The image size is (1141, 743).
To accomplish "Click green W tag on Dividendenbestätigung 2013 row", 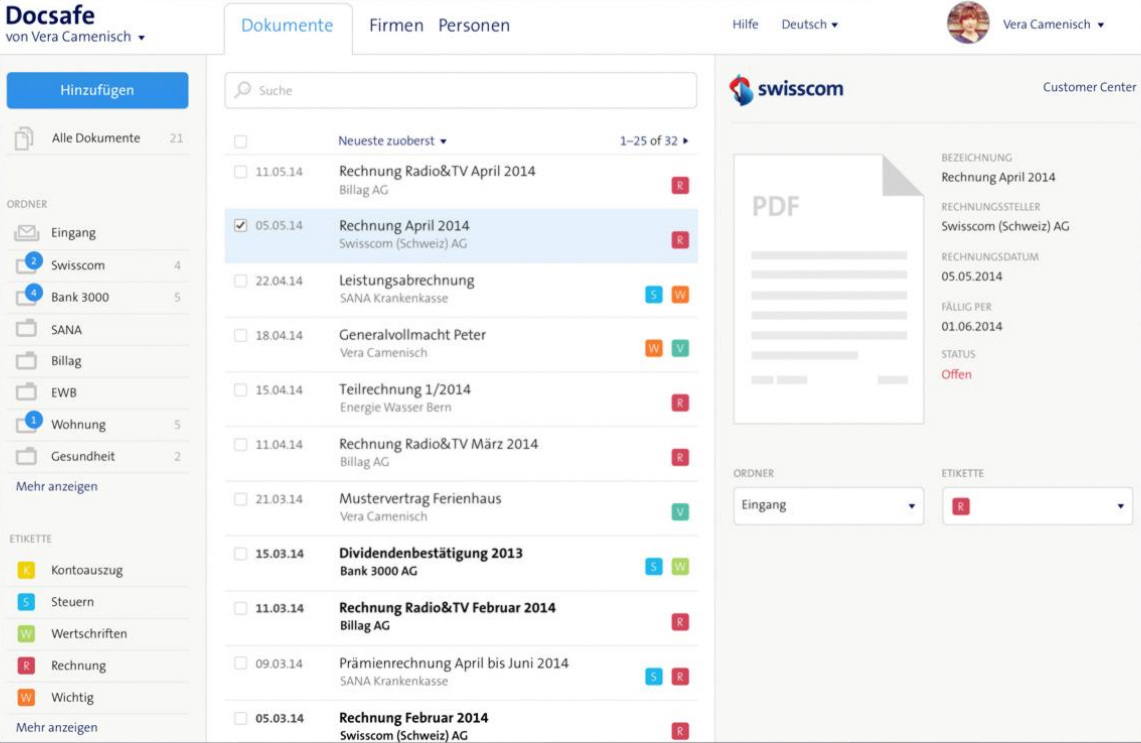I will (680, 567).
